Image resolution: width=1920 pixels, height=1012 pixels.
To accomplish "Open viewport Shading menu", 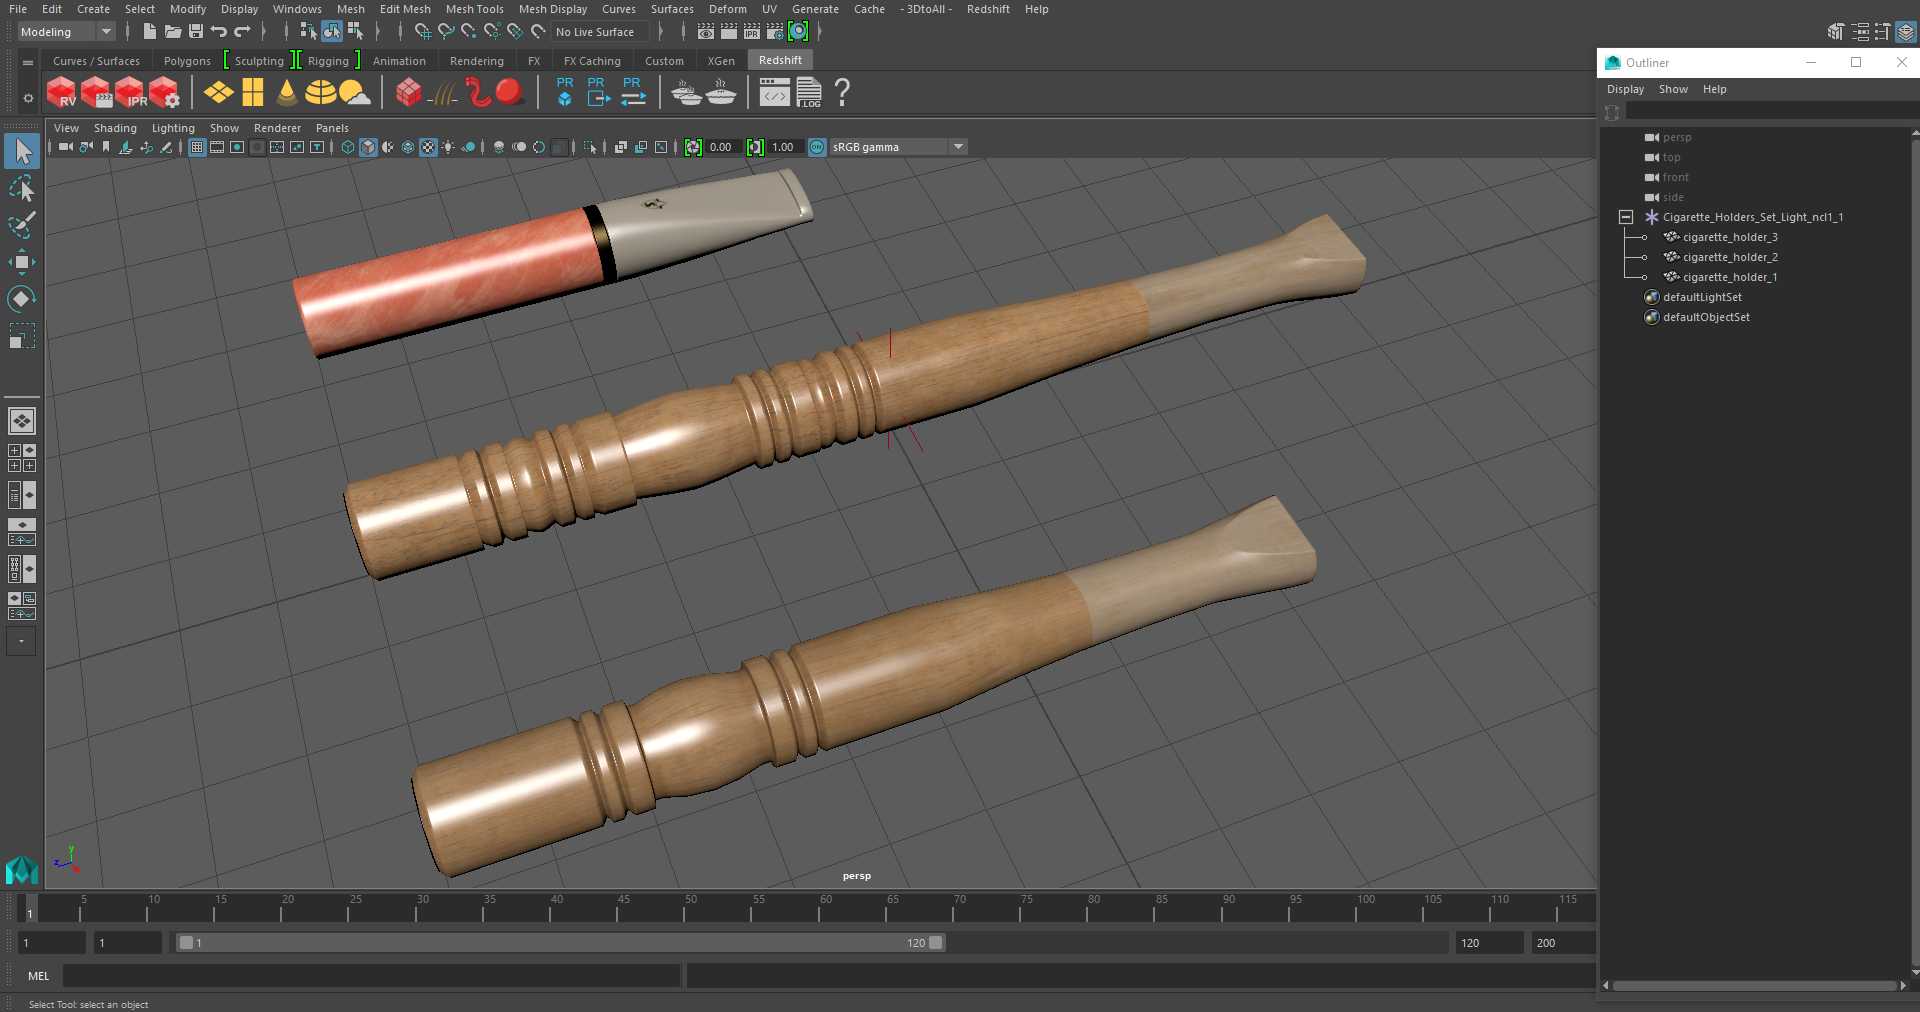I will [x=115, y=128].
